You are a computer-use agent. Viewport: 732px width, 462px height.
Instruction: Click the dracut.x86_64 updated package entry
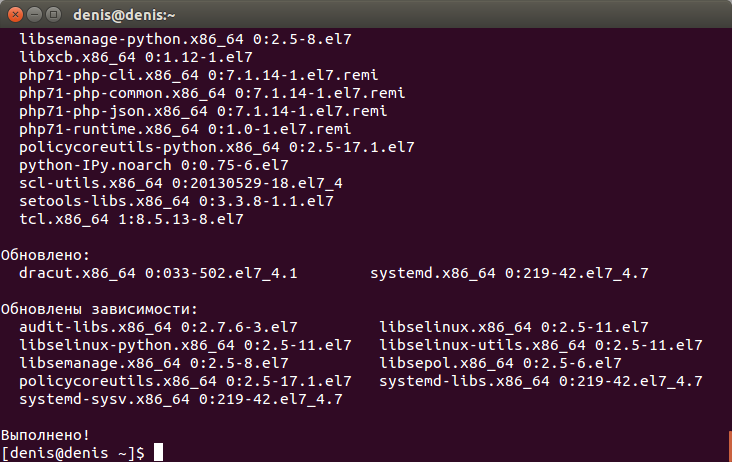pos(158,273)
